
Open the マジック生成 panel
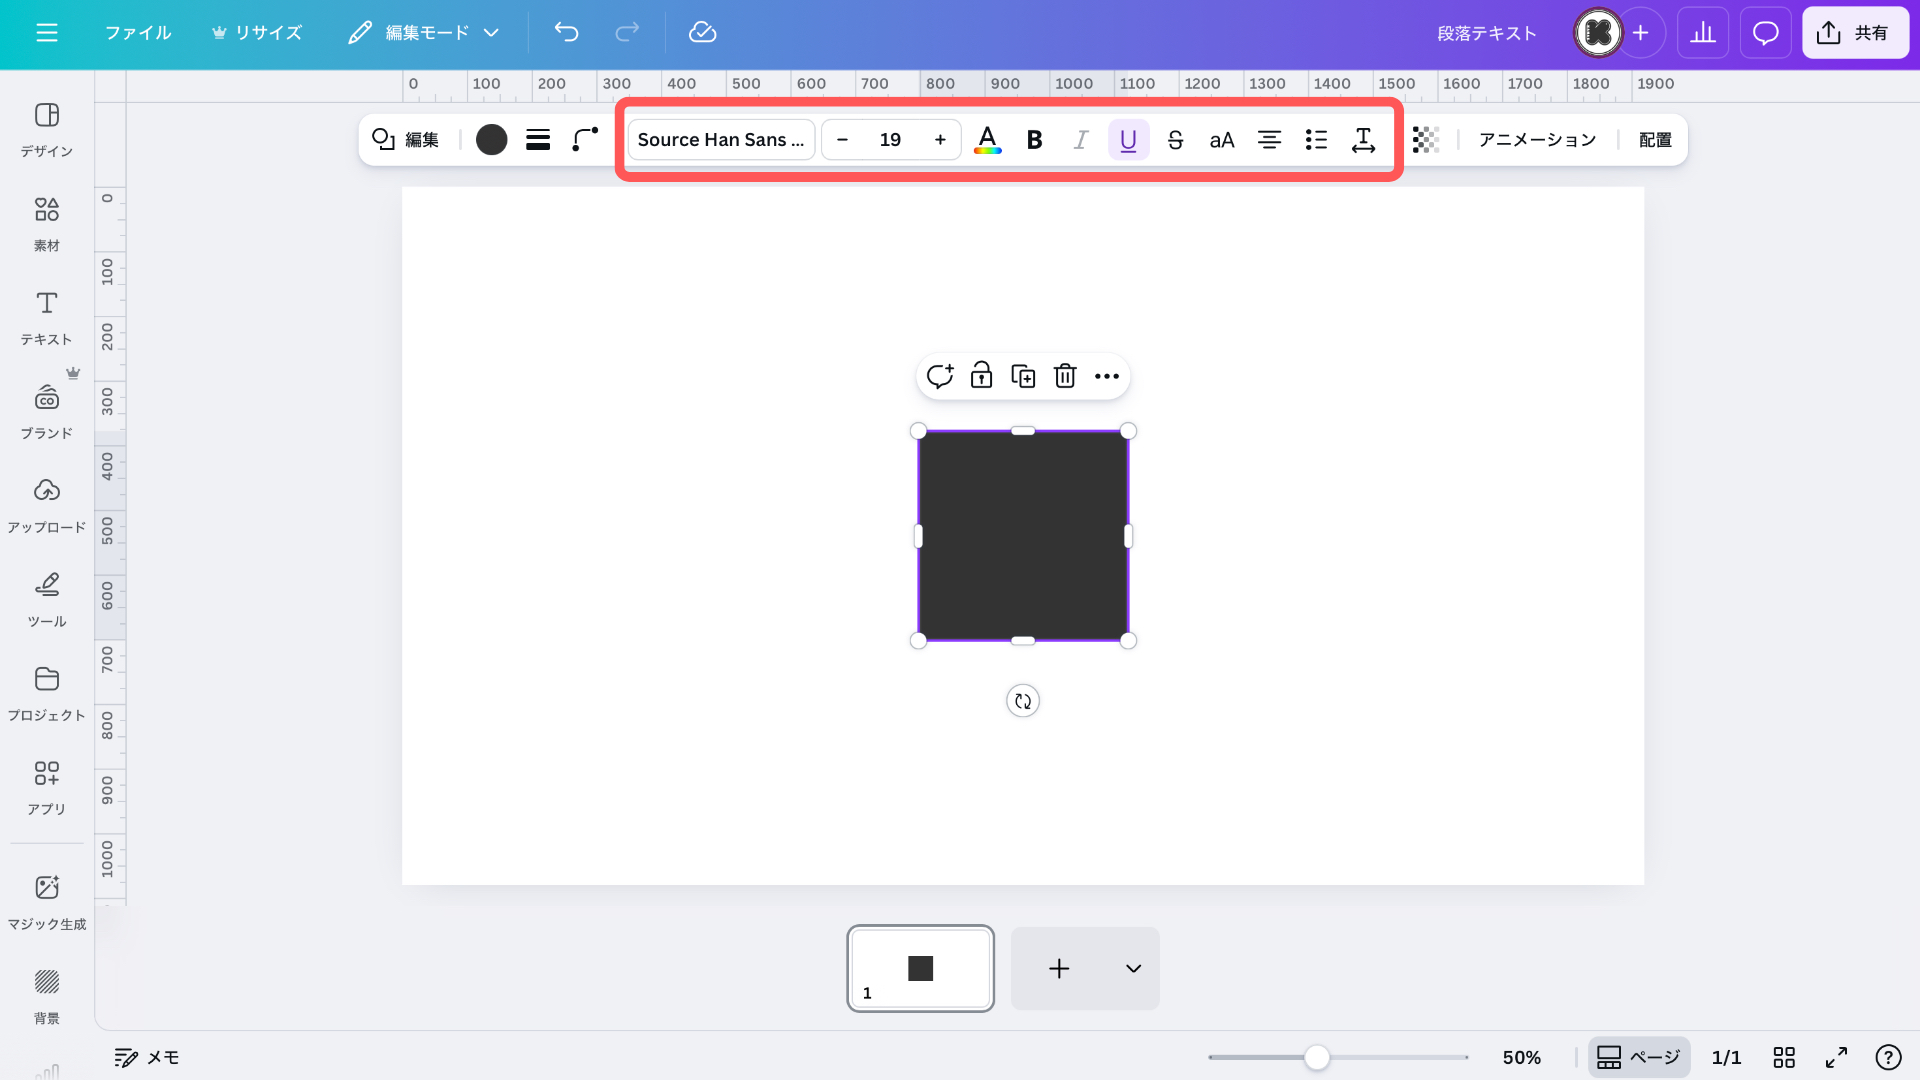(47, 903)
